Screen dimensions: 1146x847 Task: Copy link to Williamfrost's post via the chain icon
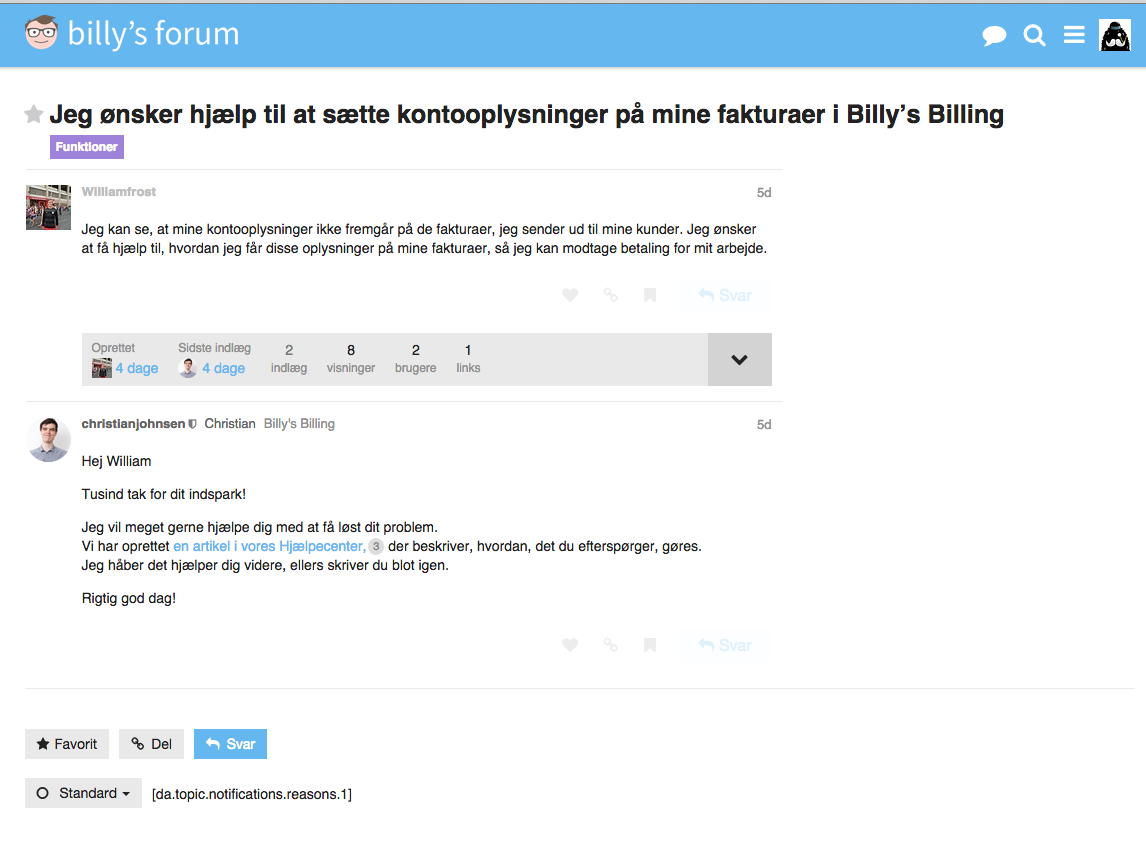tap(610, 295)
